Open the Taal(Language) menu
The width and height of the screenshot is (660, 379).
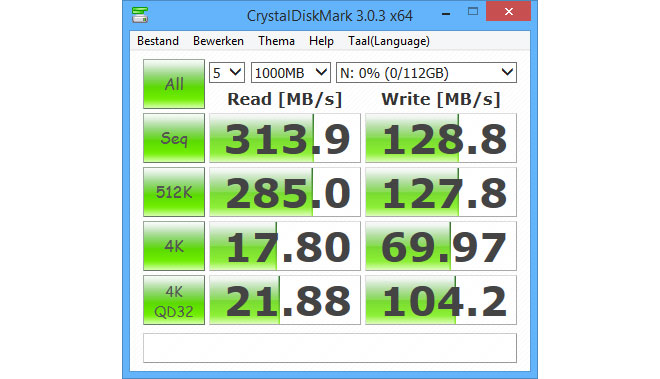coord(389,41)
